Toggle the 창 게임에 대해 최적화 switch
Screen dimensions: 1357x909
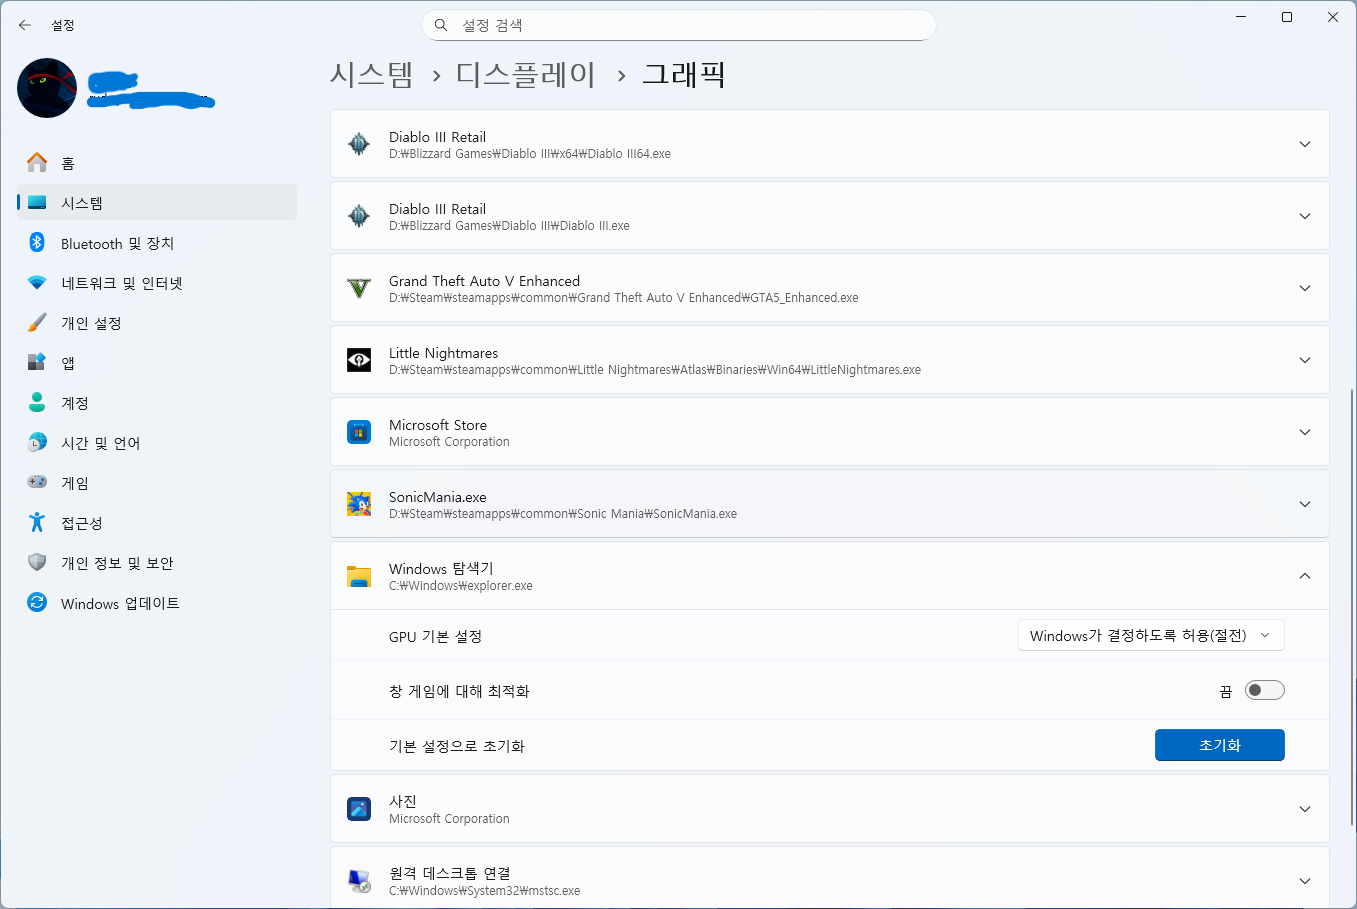1264,690
